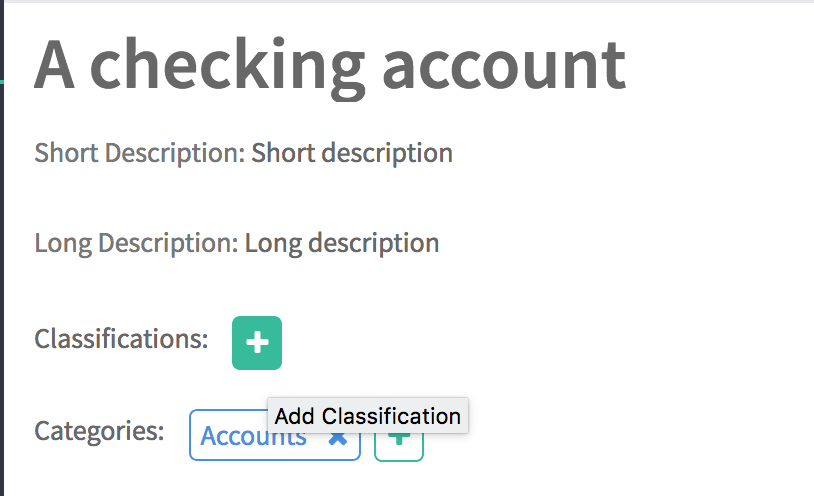
Task: Click the "Categories:" label
Action: point(99,431)
